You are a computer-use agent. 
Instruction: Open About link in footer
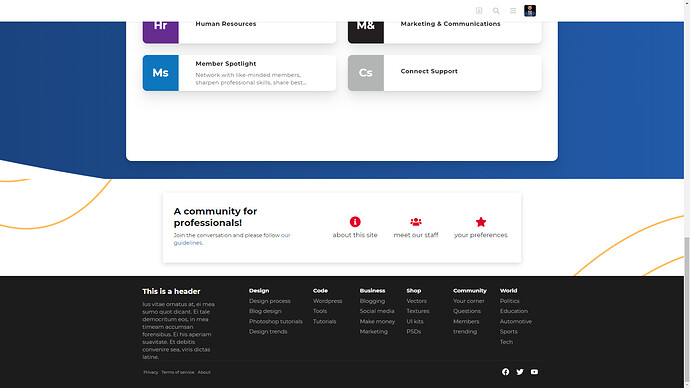(204, 372)
